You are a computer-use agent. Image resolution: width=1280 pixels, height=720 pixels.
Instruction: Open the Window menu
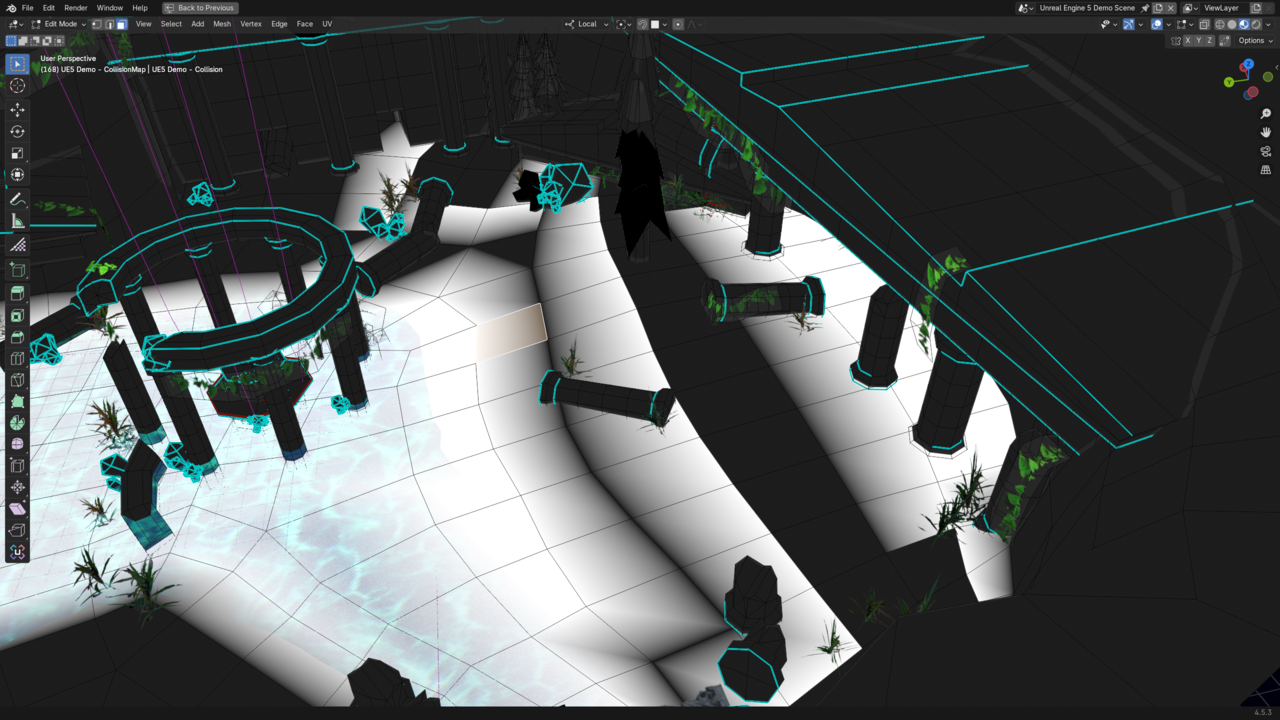[110, 8]
